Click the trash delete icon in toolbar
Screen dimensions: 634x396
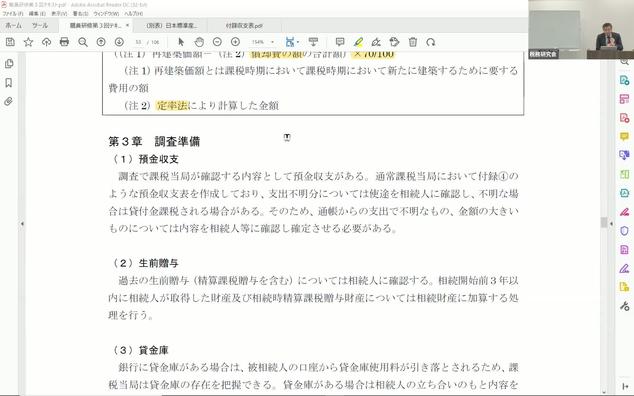click(412, 42)
